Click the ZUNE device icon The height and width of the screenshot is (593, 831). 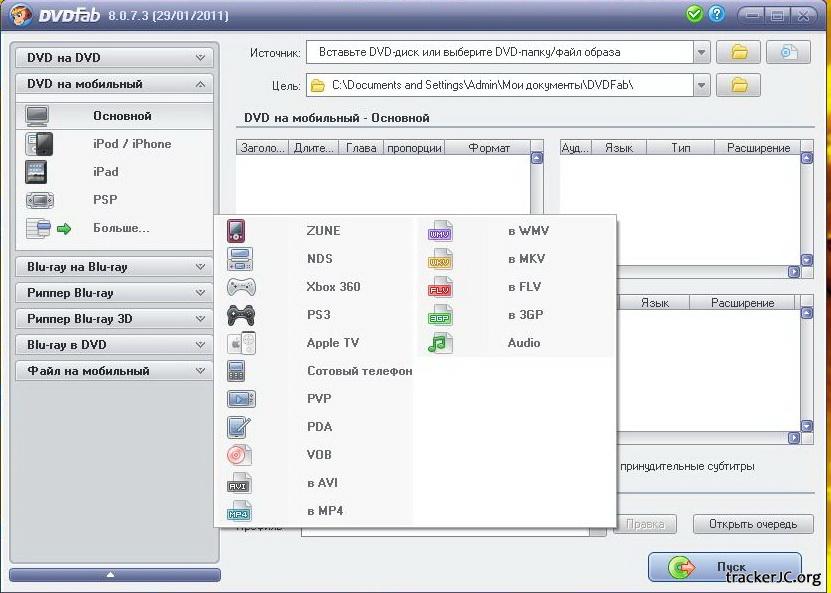[x=237, y=231]
